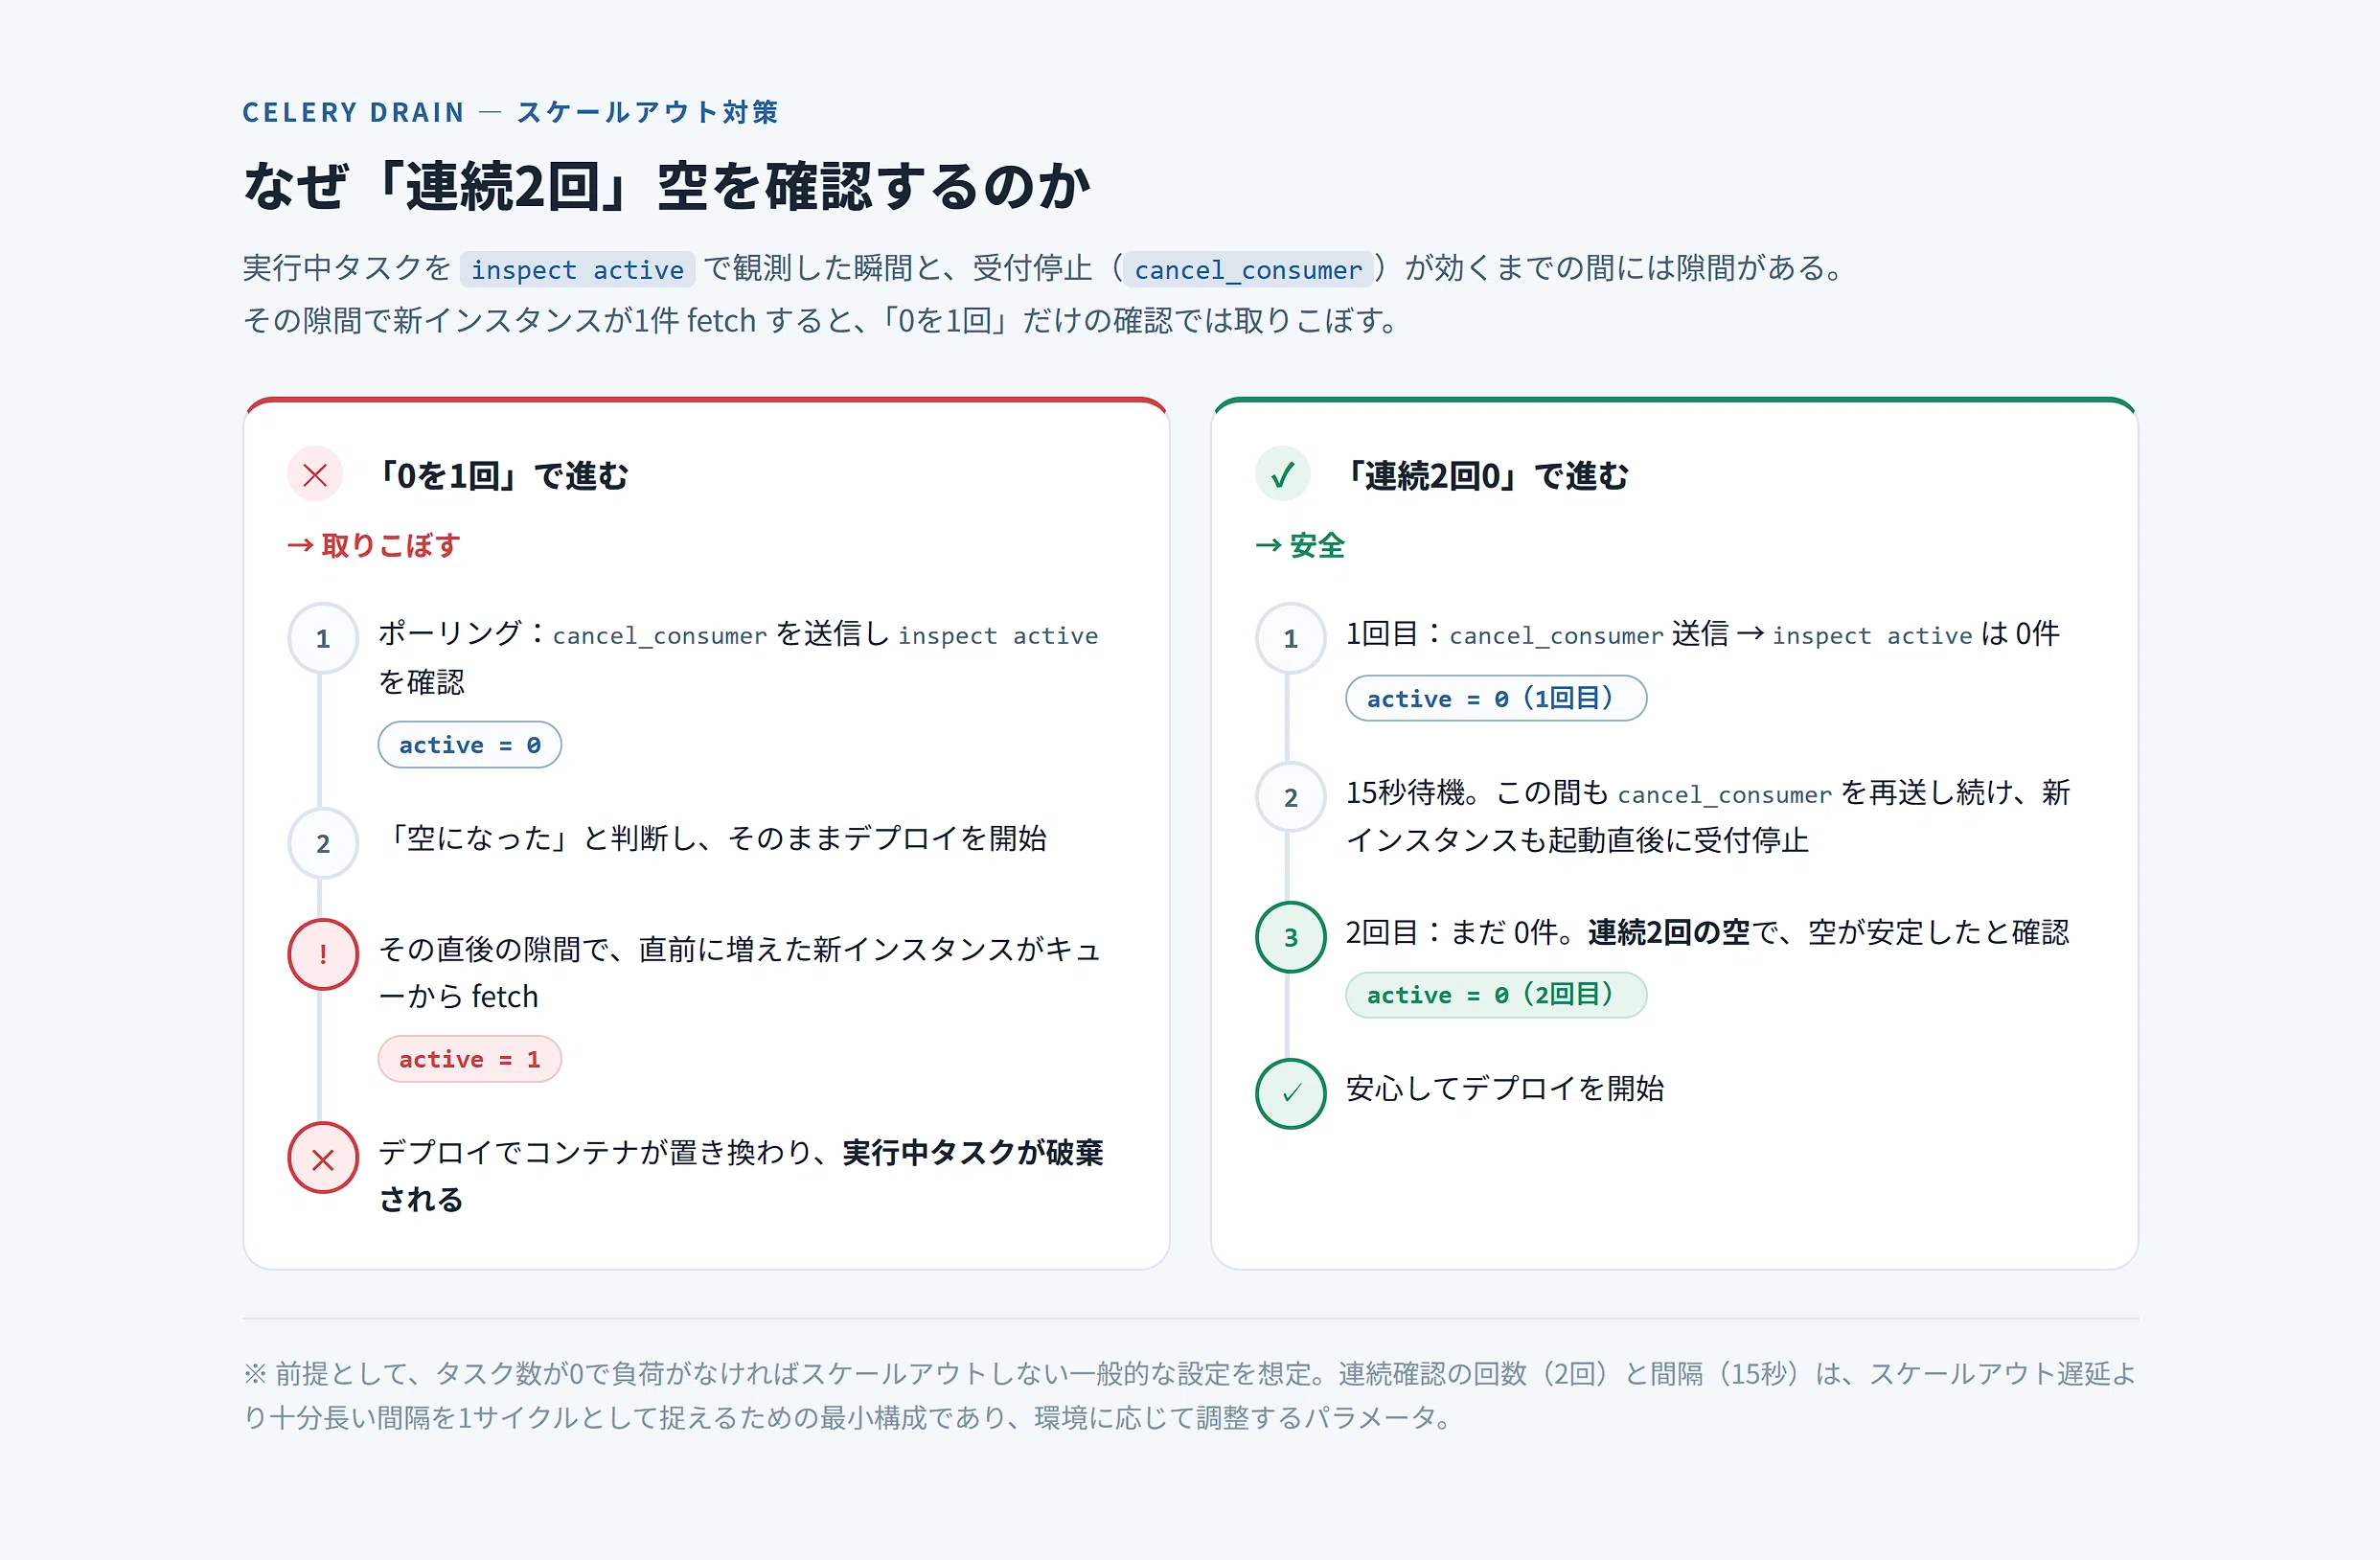Viewport: 2380px width, 1560px height.
Task: Click the green 'active = 0 (2回目)' badge
Action: (1496, 995)
